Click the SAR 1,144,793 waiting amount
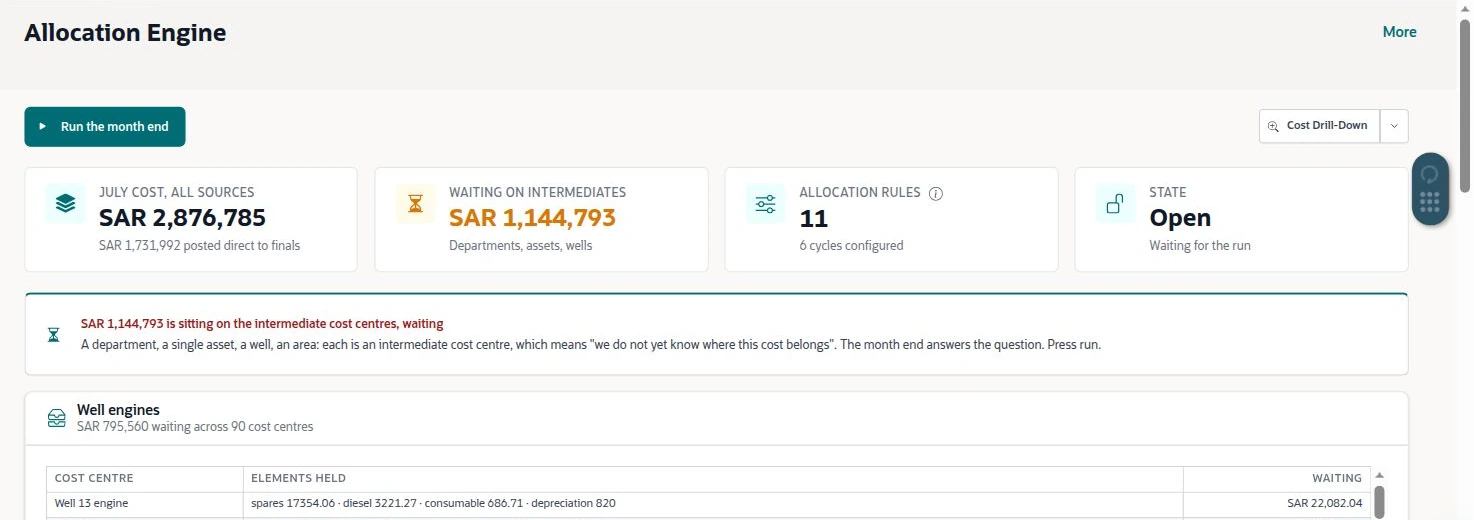 point(532,218)
